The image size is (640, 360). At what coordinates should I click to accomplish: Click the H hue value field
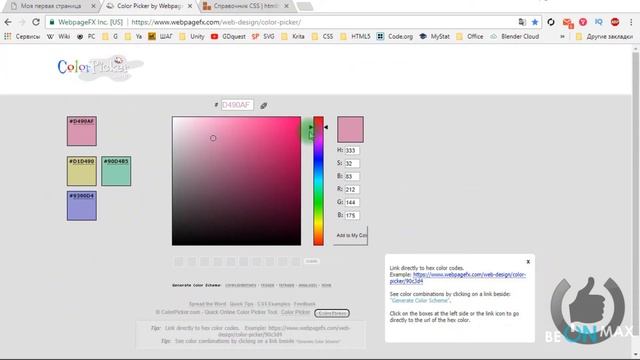[352, 151]
